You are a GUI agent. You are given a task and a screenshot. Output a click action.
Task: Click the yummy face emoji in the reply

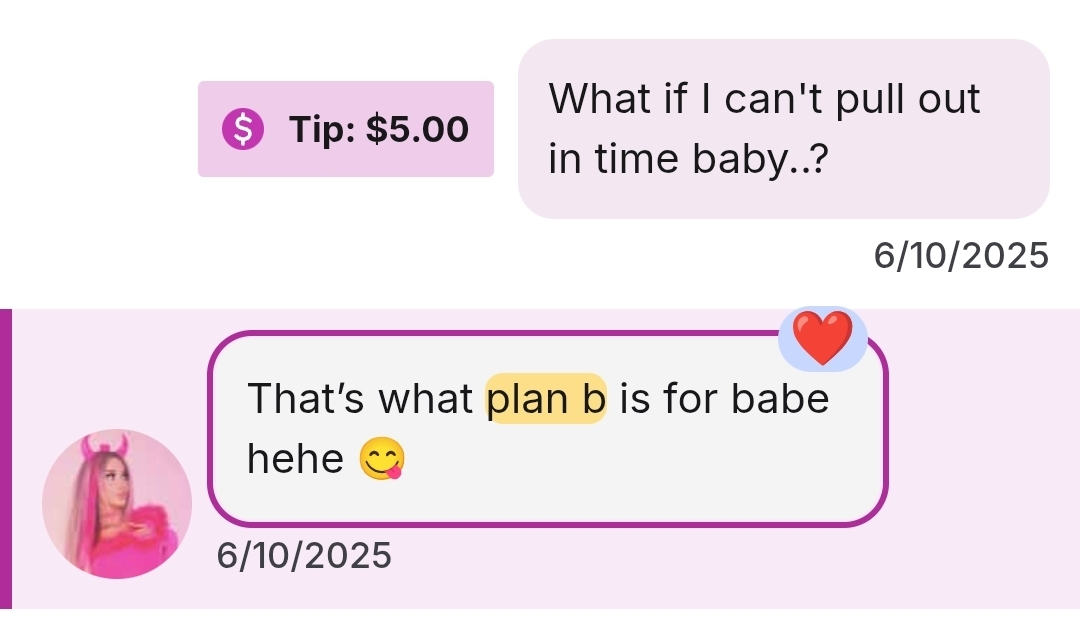point(385,459)
